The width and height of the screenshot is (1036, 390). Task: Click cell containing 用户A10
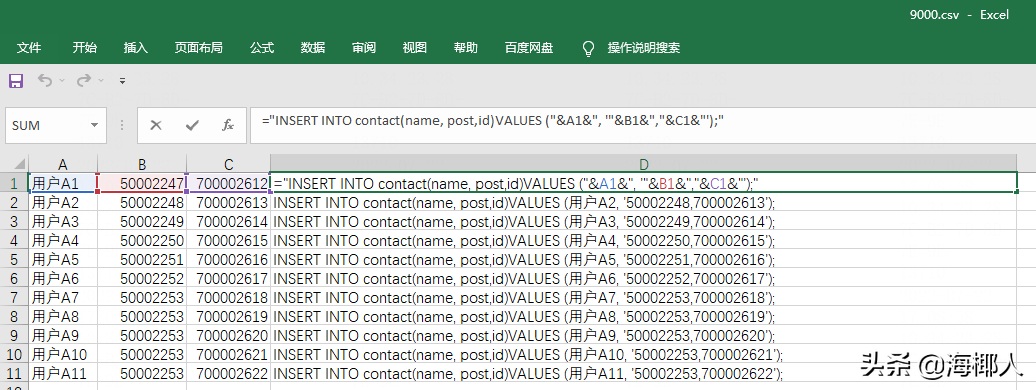(63, 354)
